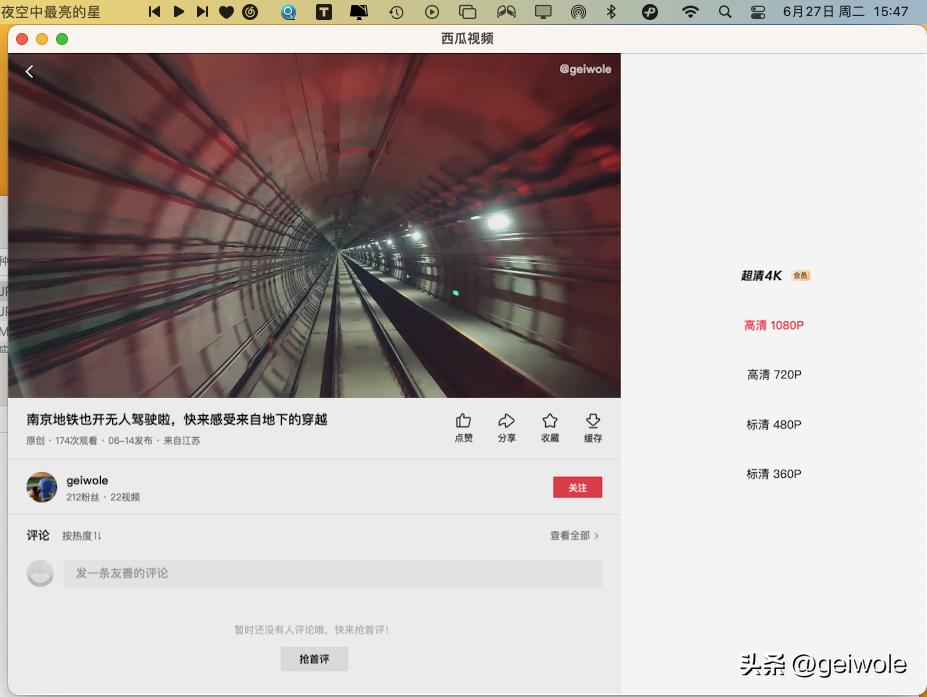Click the 抢首评 first-comment button

coord(314,658)
